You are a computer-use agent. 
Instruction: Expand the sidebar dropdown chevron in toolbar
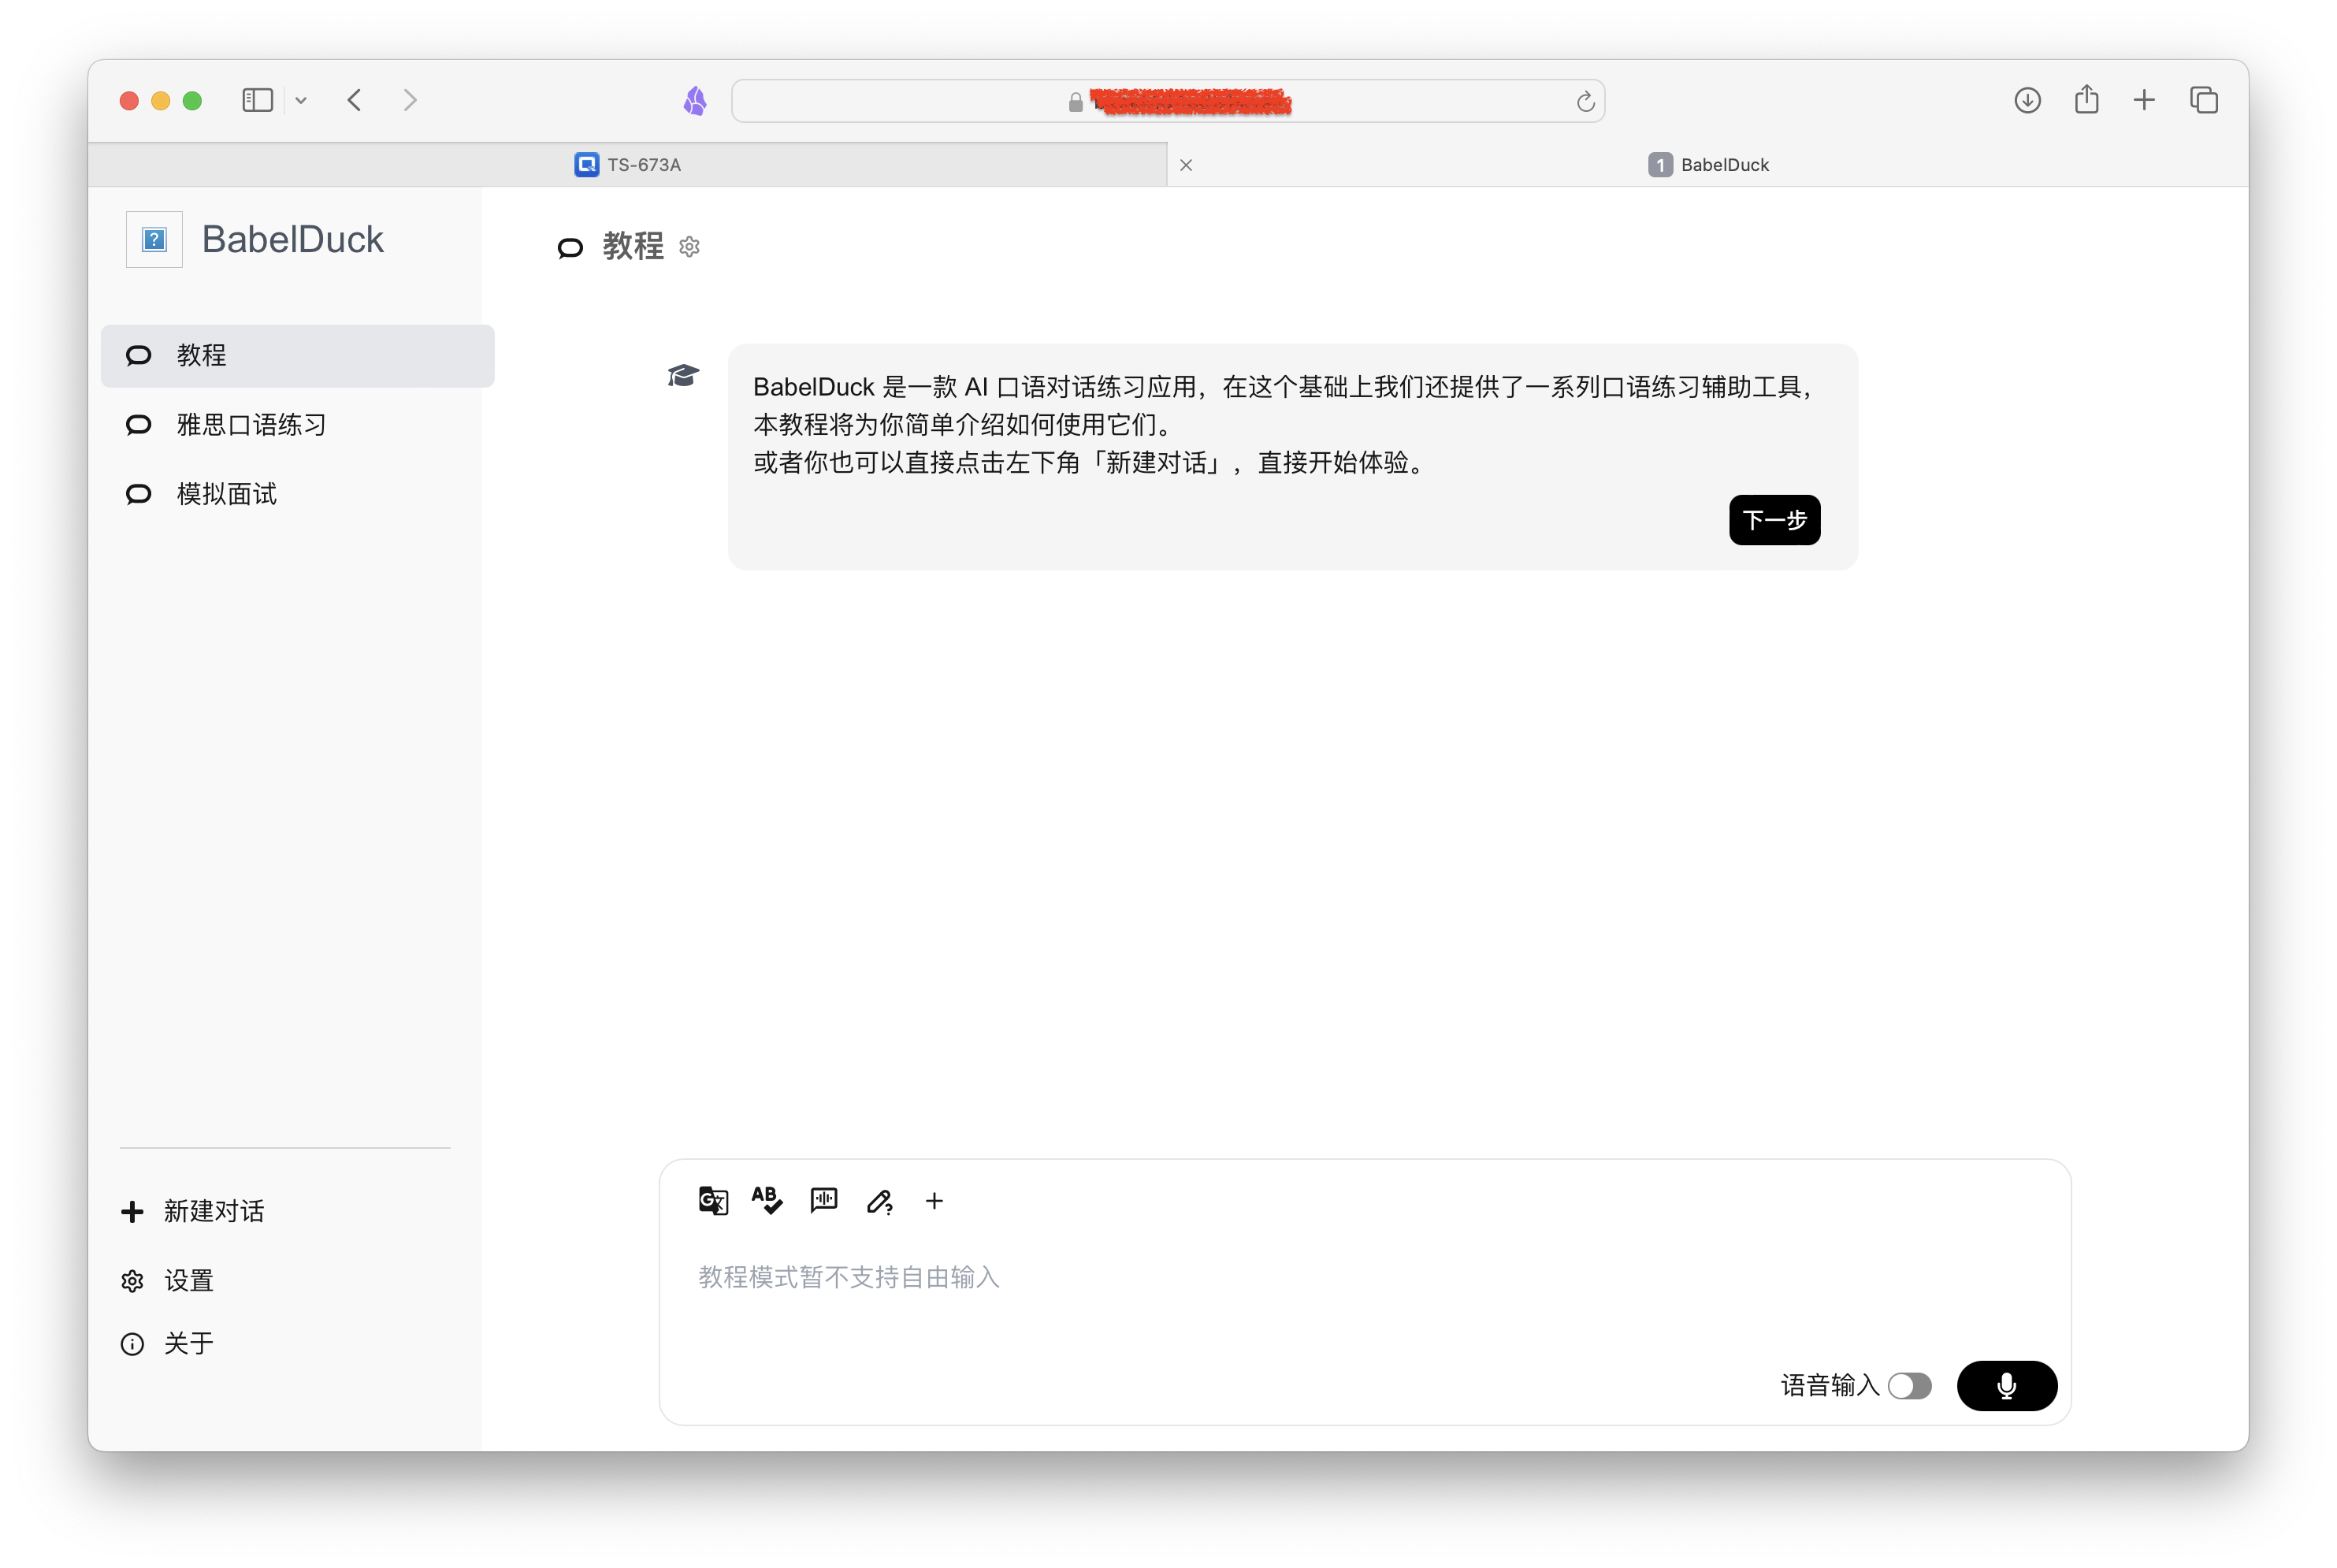tap(301, 100)
